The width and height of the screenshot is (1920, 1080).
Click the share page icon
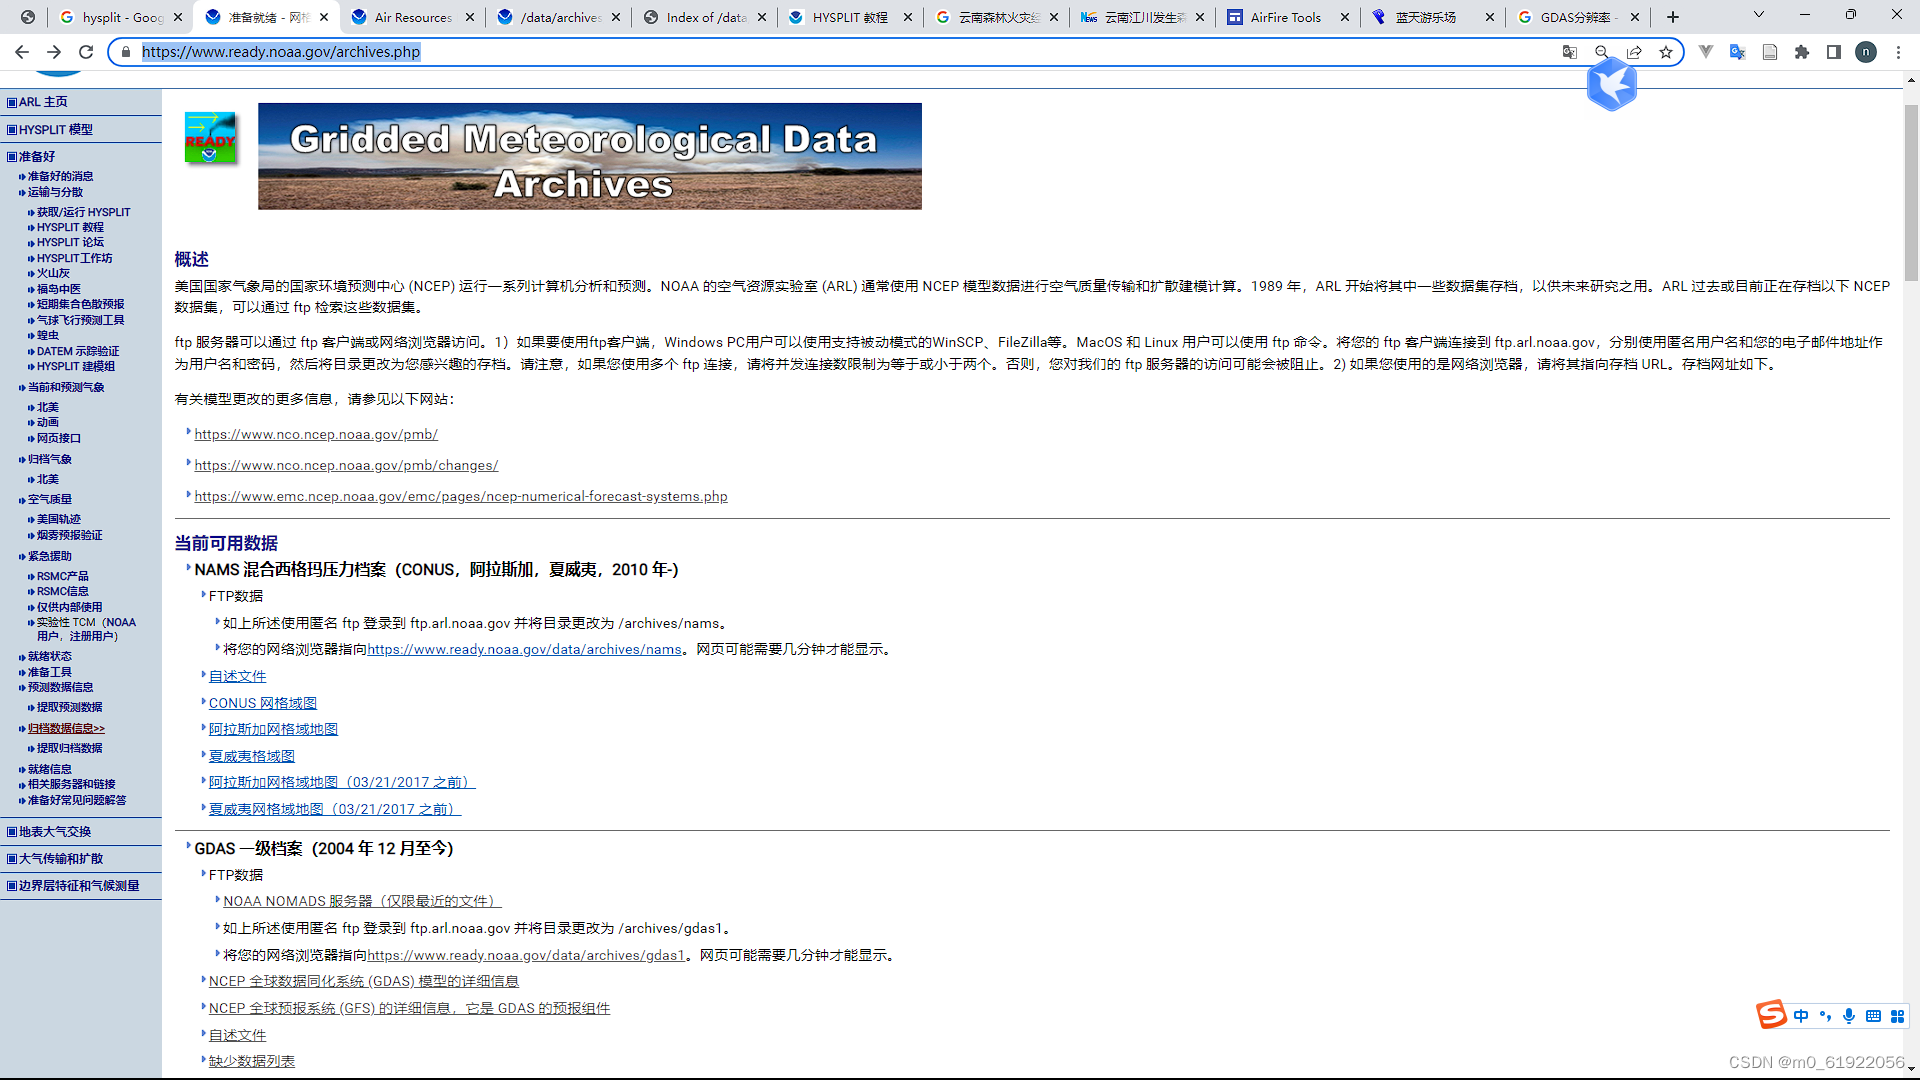(x=1634, y=52)
